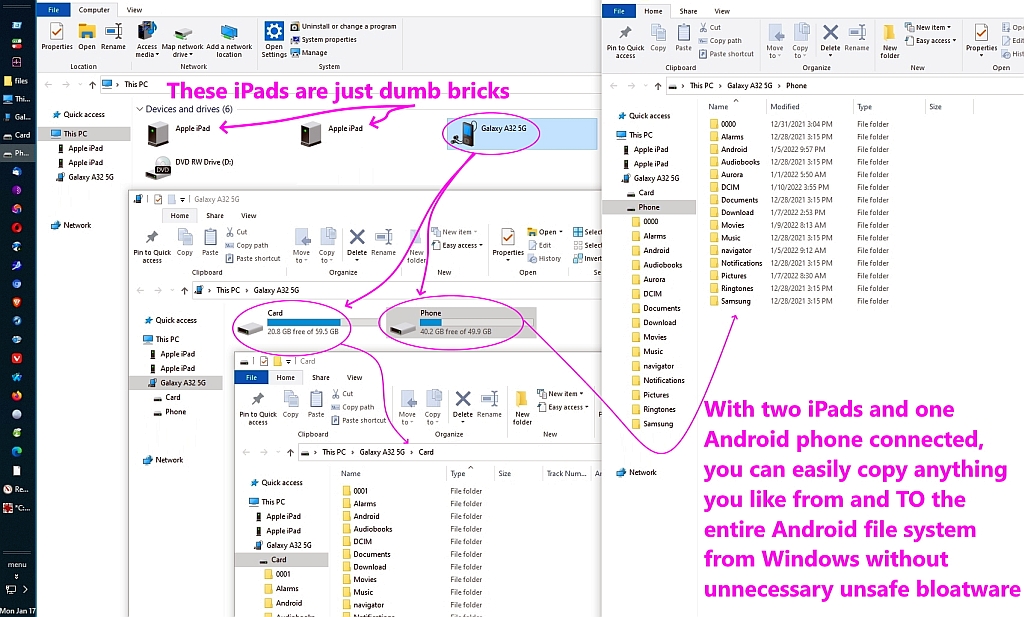The height and width of the screenshot is (617, 1024).
Task: Sort by Name column header in Phone window
Action: coord(718,106)
